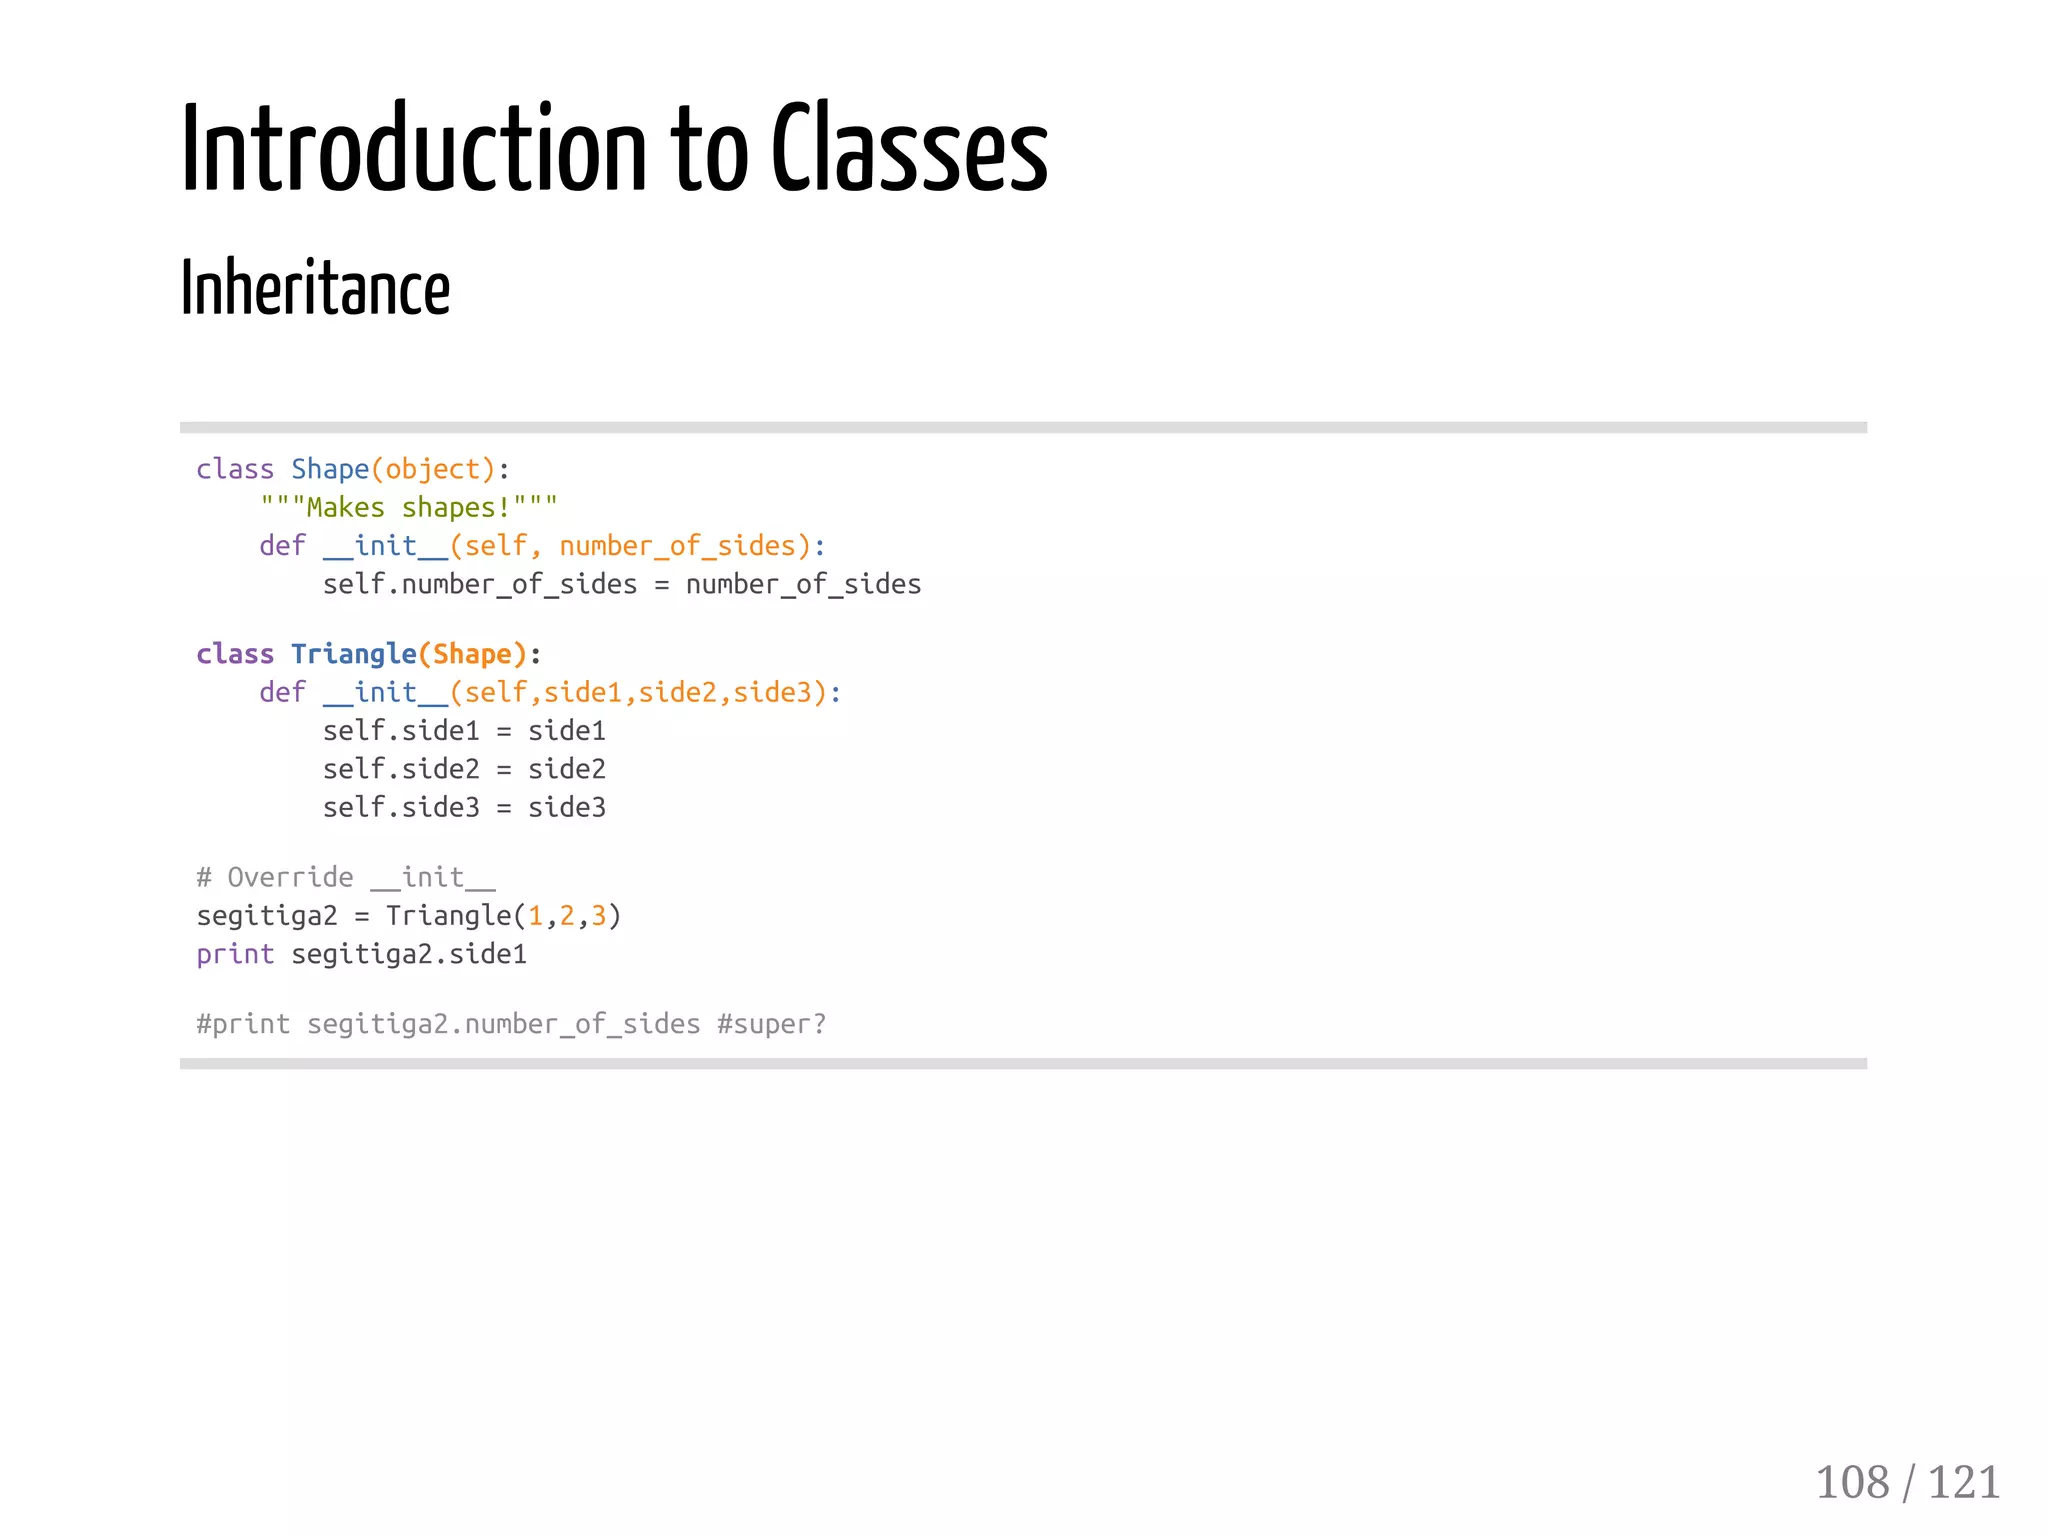This screenshot has height=1537, width=2048.
Task: Click 'self.number_of_sides = number_of_sides' line
Action: pyautogui.click(x=621, y=584)
